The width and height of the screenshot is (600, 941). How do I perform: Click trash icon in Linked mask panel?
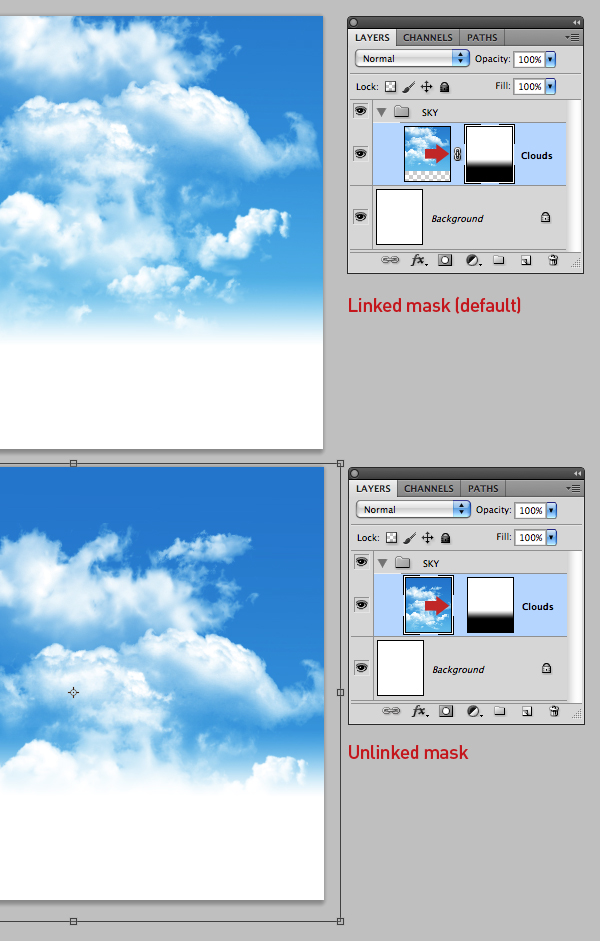click(x=553, y=260)
